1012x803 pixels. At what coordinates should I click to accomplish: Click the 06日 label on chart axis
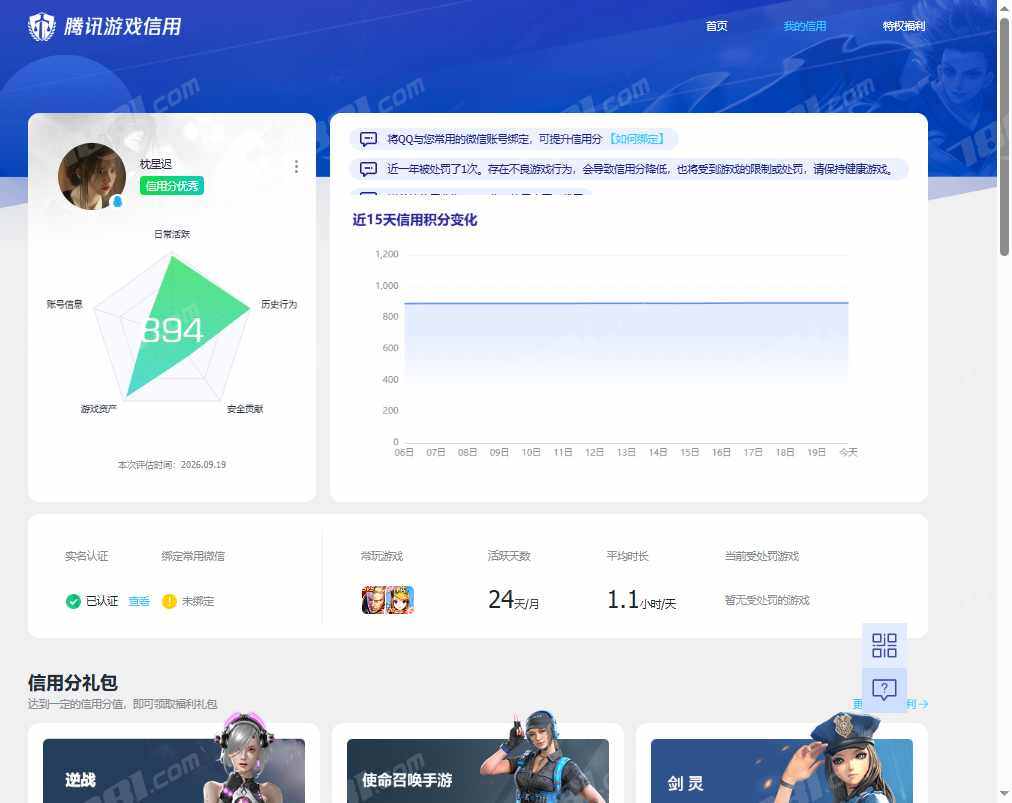tap(404, 452)
